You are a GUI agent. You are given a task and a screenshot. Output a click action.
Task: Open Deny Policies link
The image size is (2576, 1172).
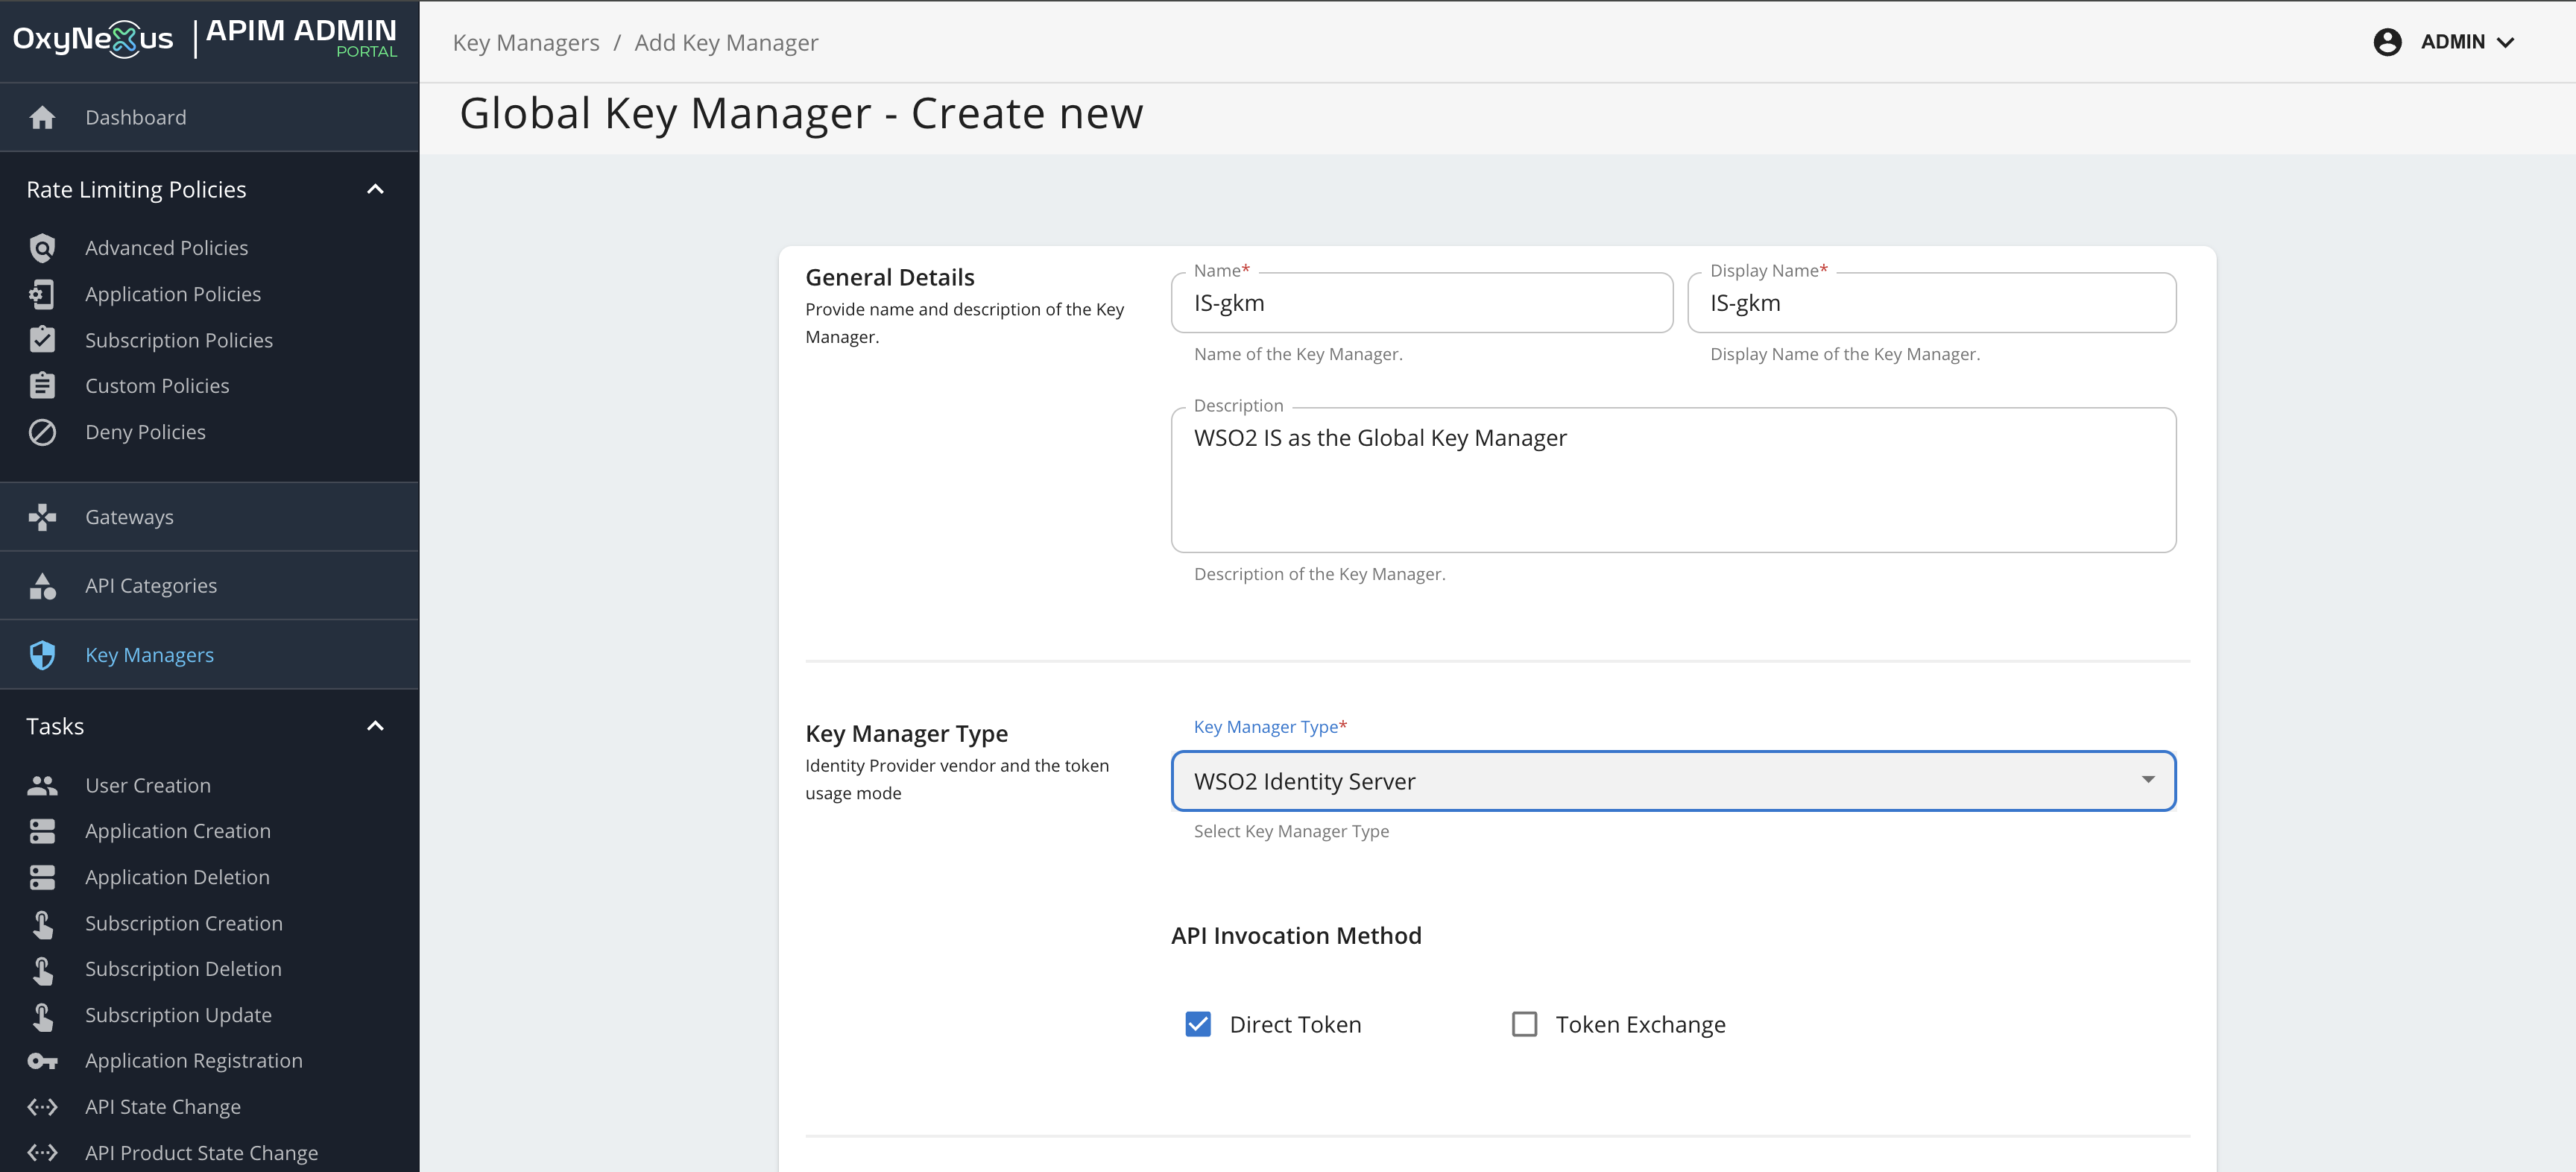(145, 432)
